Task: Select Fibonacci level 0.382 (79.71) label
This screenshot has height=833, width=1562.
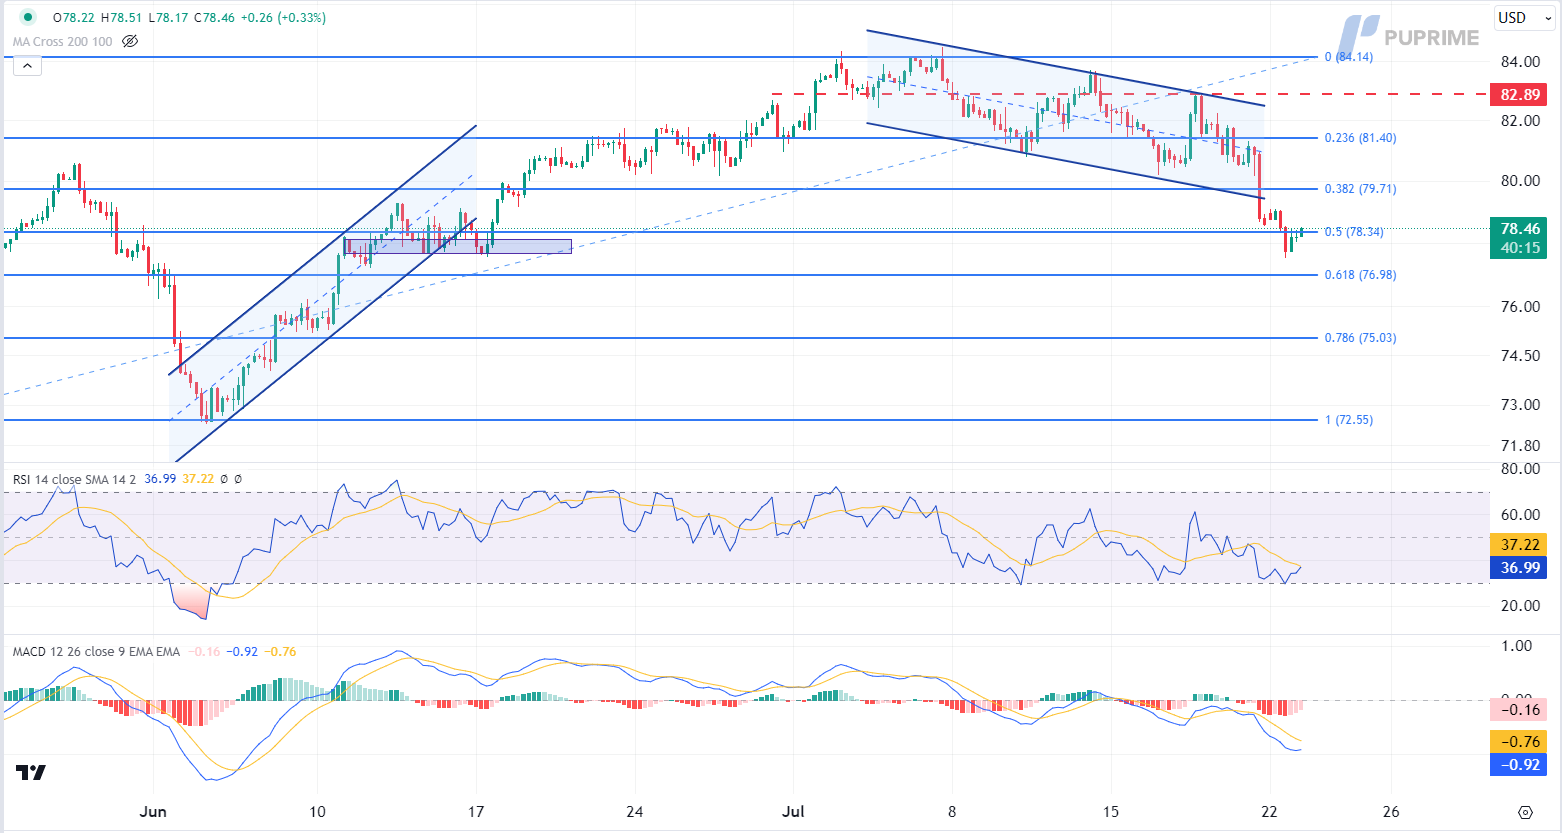Action: tap(1360, 189)
